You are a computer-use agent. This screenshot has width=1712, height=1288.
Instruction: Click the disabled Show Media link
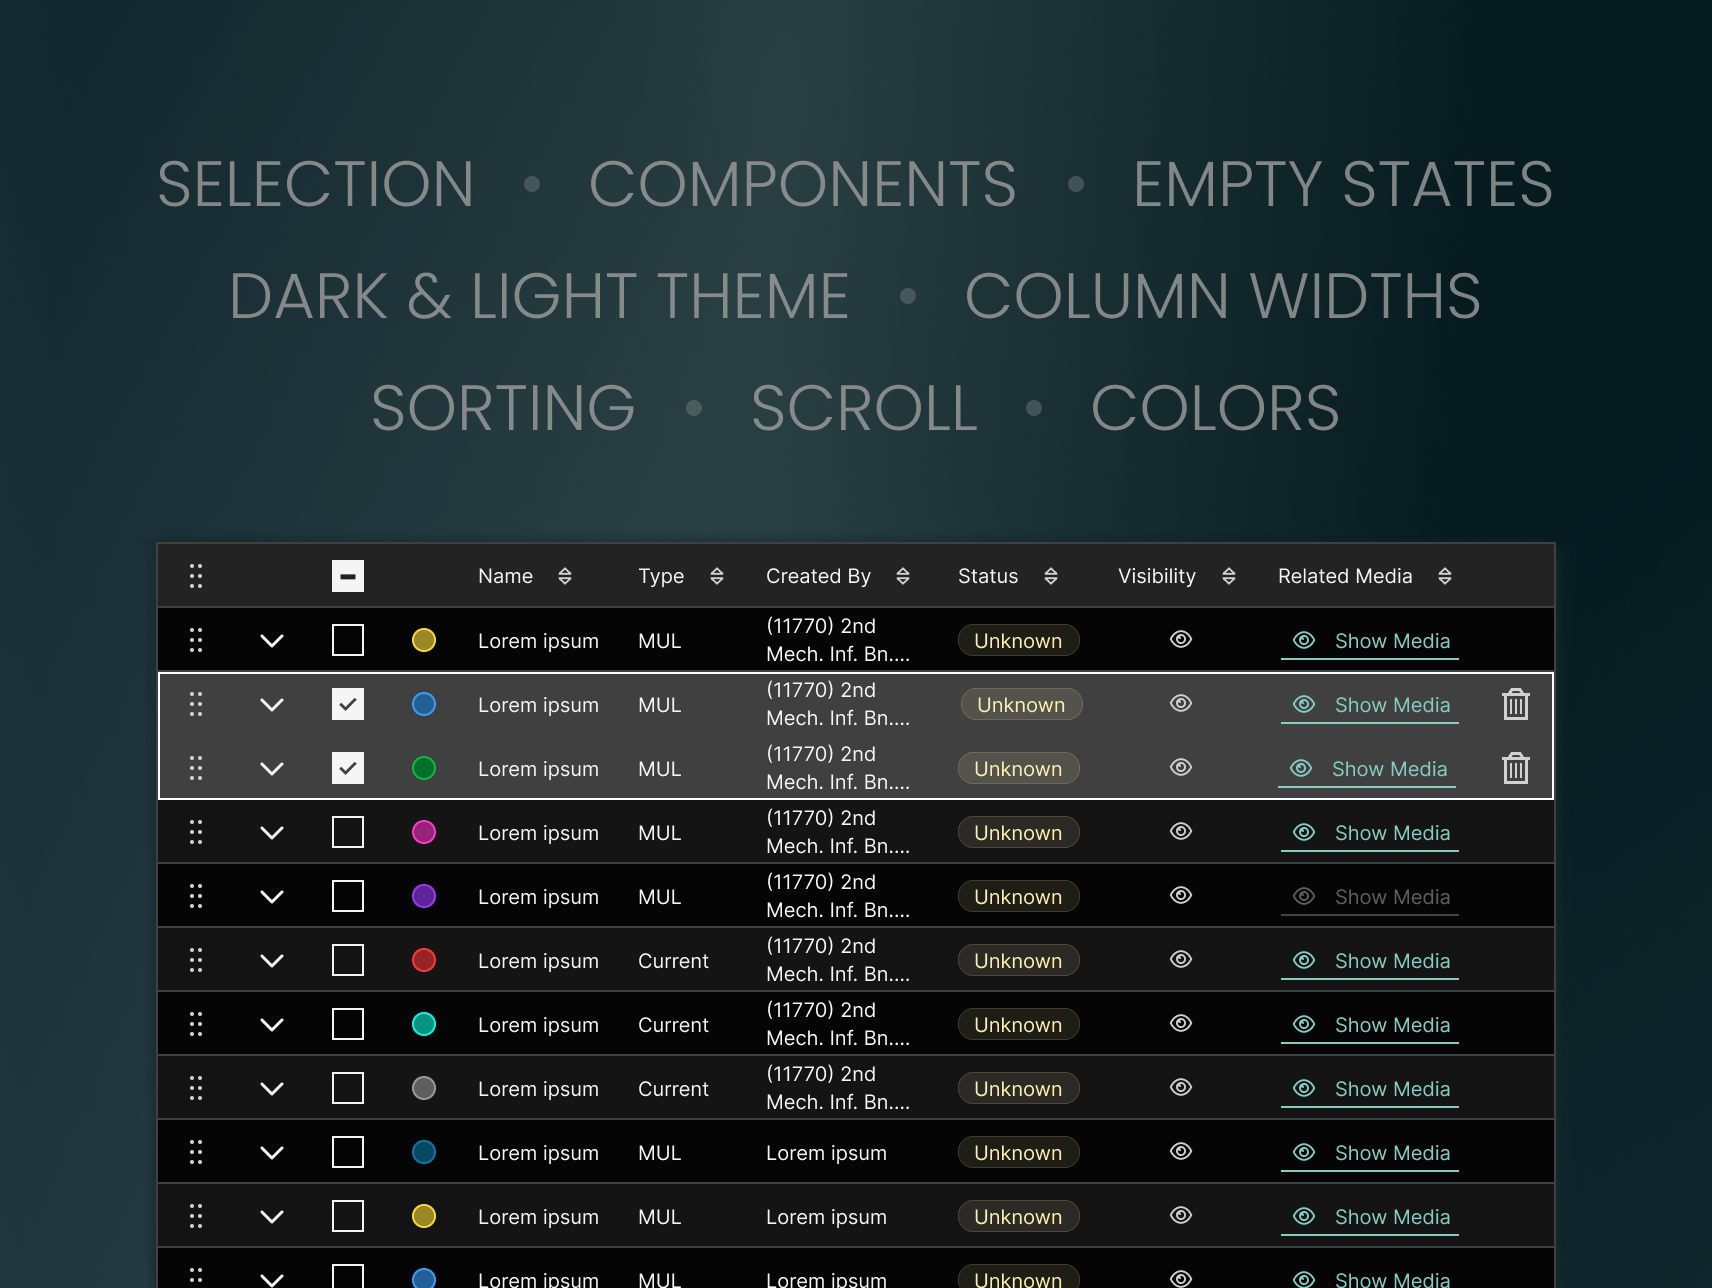[x=1392, y=896]
